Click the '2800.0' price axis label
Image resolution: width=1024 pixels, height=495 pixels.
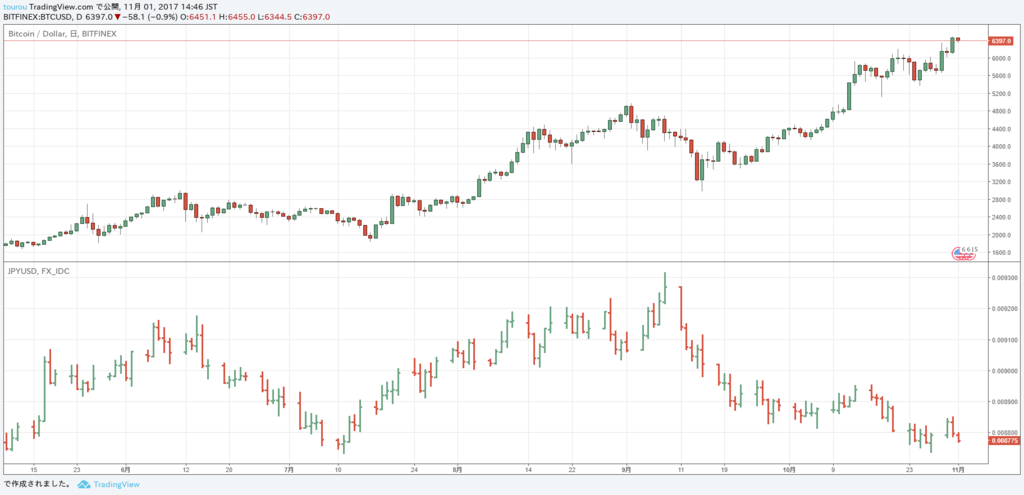[x=1002, y=199]
